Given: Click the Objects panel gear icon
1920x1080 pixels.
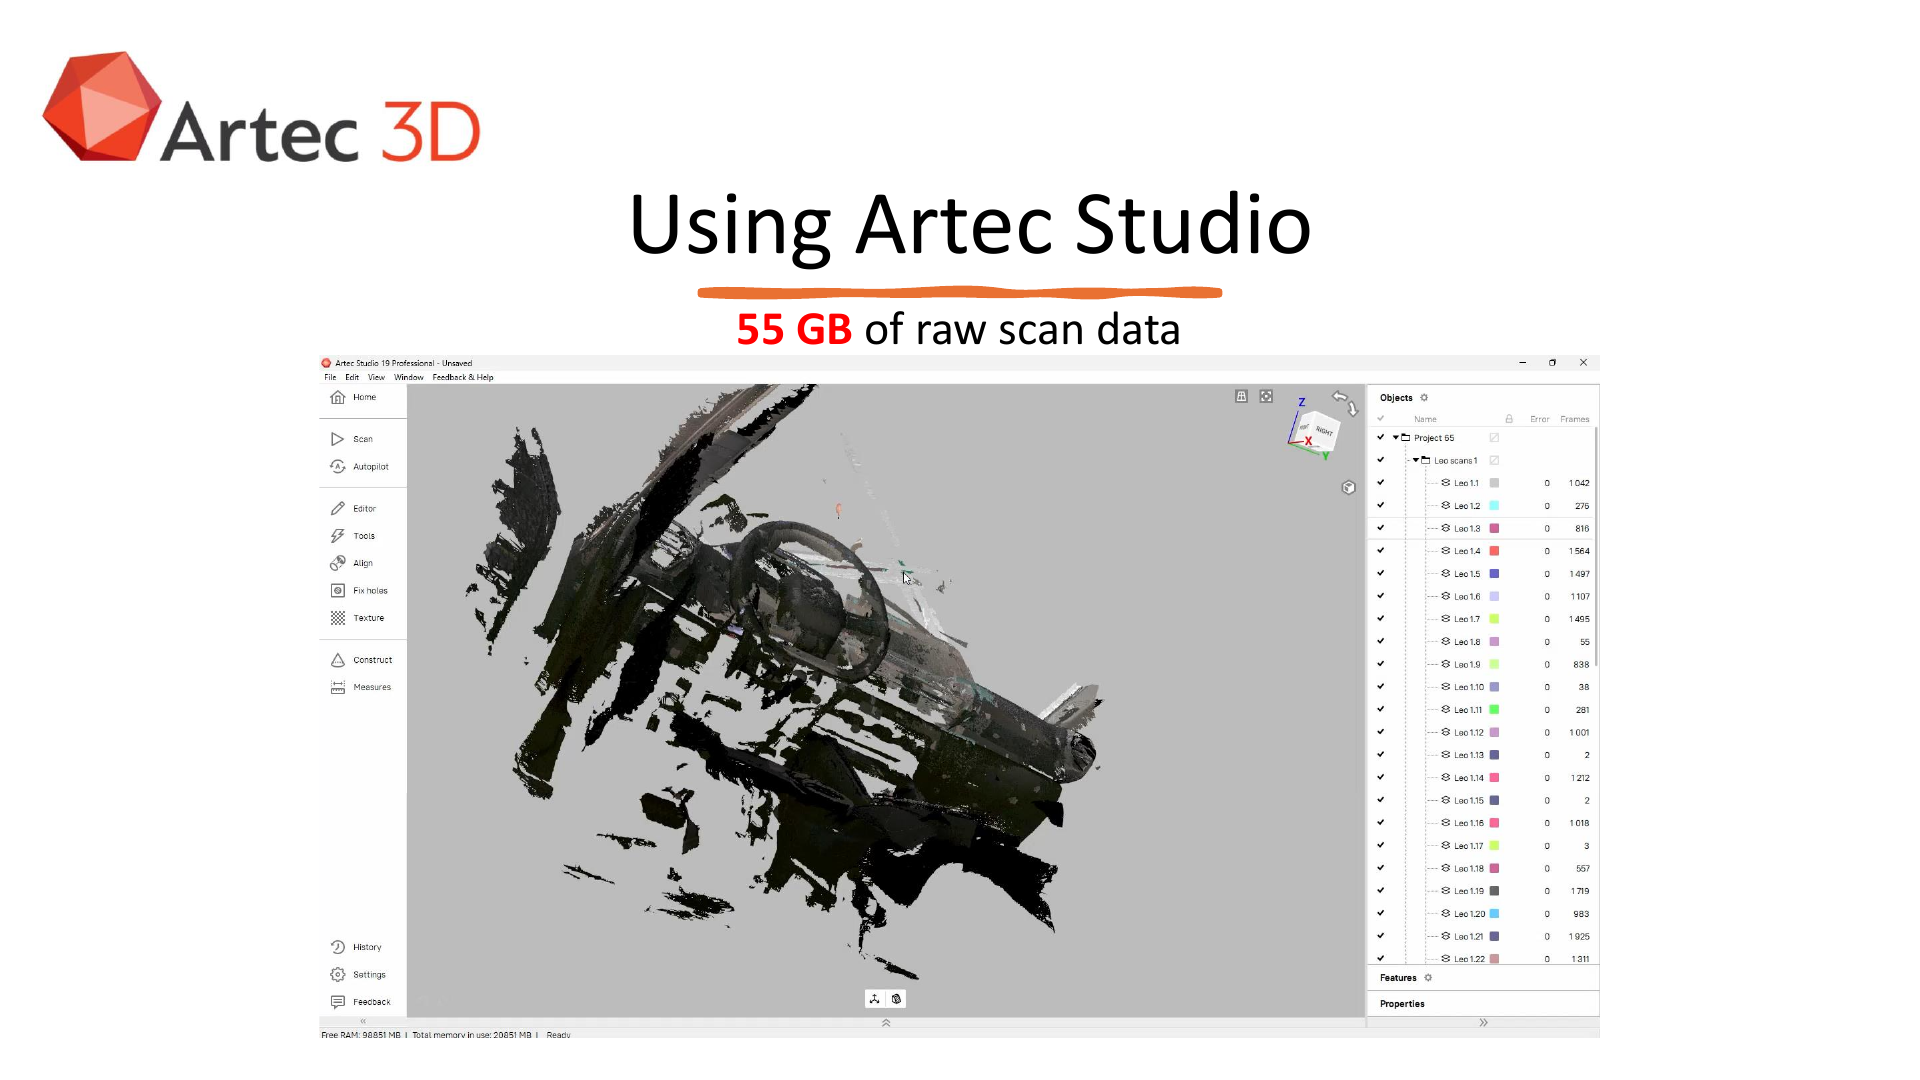Looking at the screenshot, I should [1424, 398].
